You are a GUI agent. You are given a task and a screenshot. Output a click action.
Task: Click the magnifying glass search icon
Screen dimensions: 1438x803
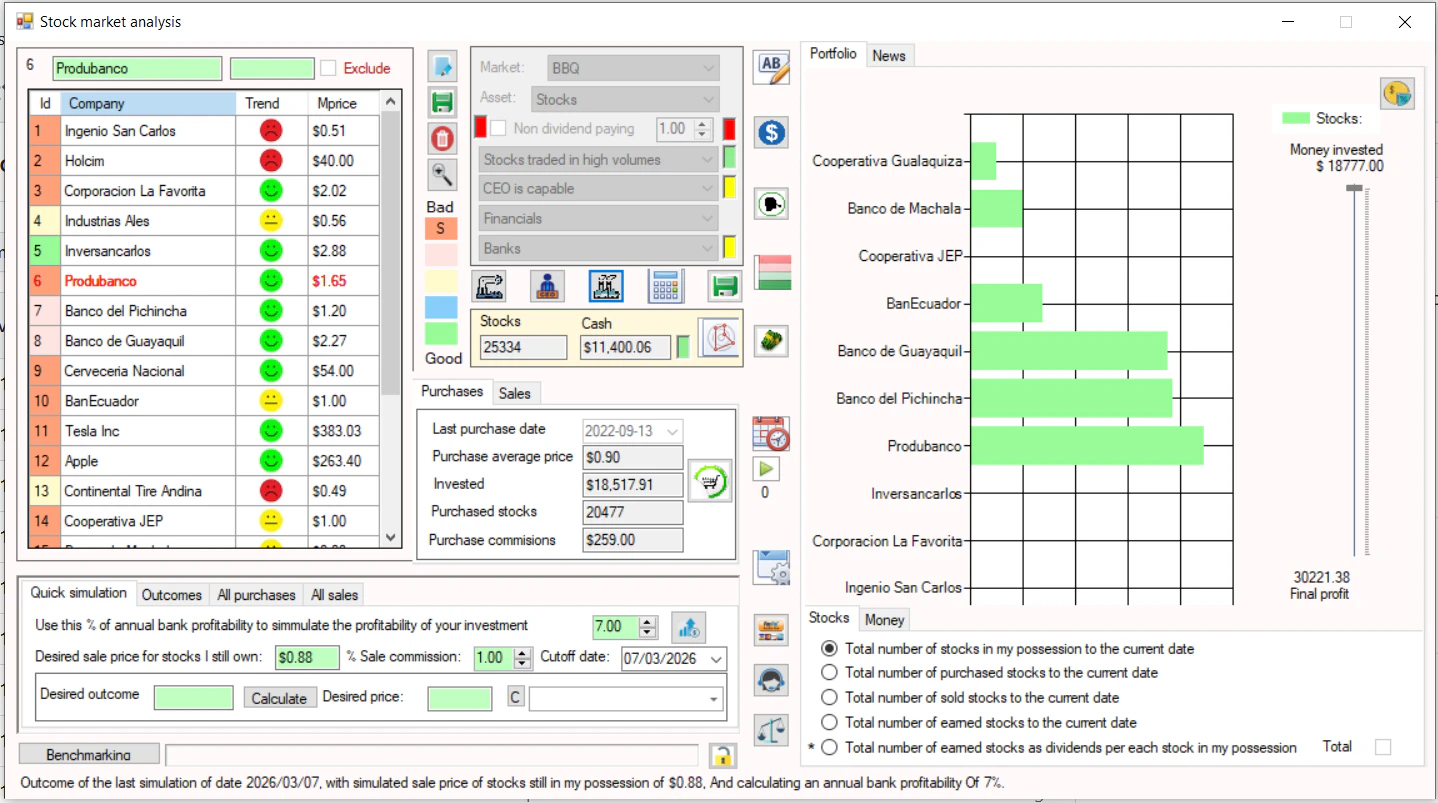(442, 175)
